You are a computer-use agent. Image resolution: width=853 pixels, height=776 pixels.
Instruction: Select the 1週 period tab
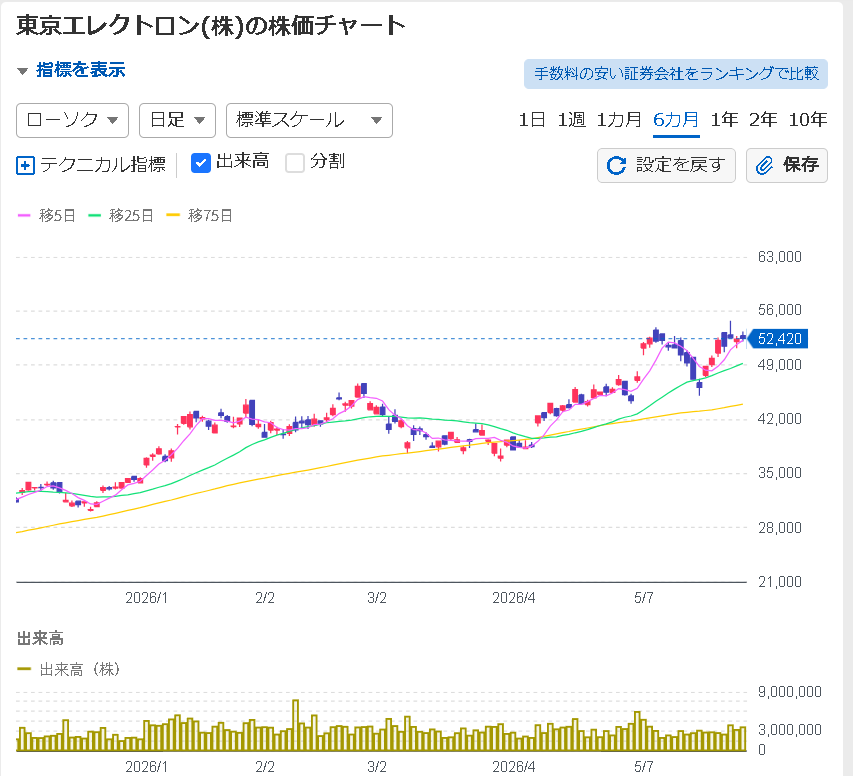click(x=571, y=120)
